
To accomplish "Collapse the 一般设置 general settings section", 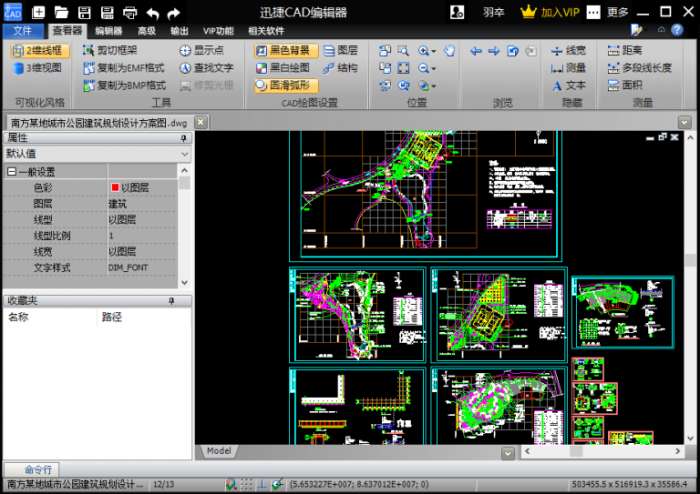I will (11, 172).
